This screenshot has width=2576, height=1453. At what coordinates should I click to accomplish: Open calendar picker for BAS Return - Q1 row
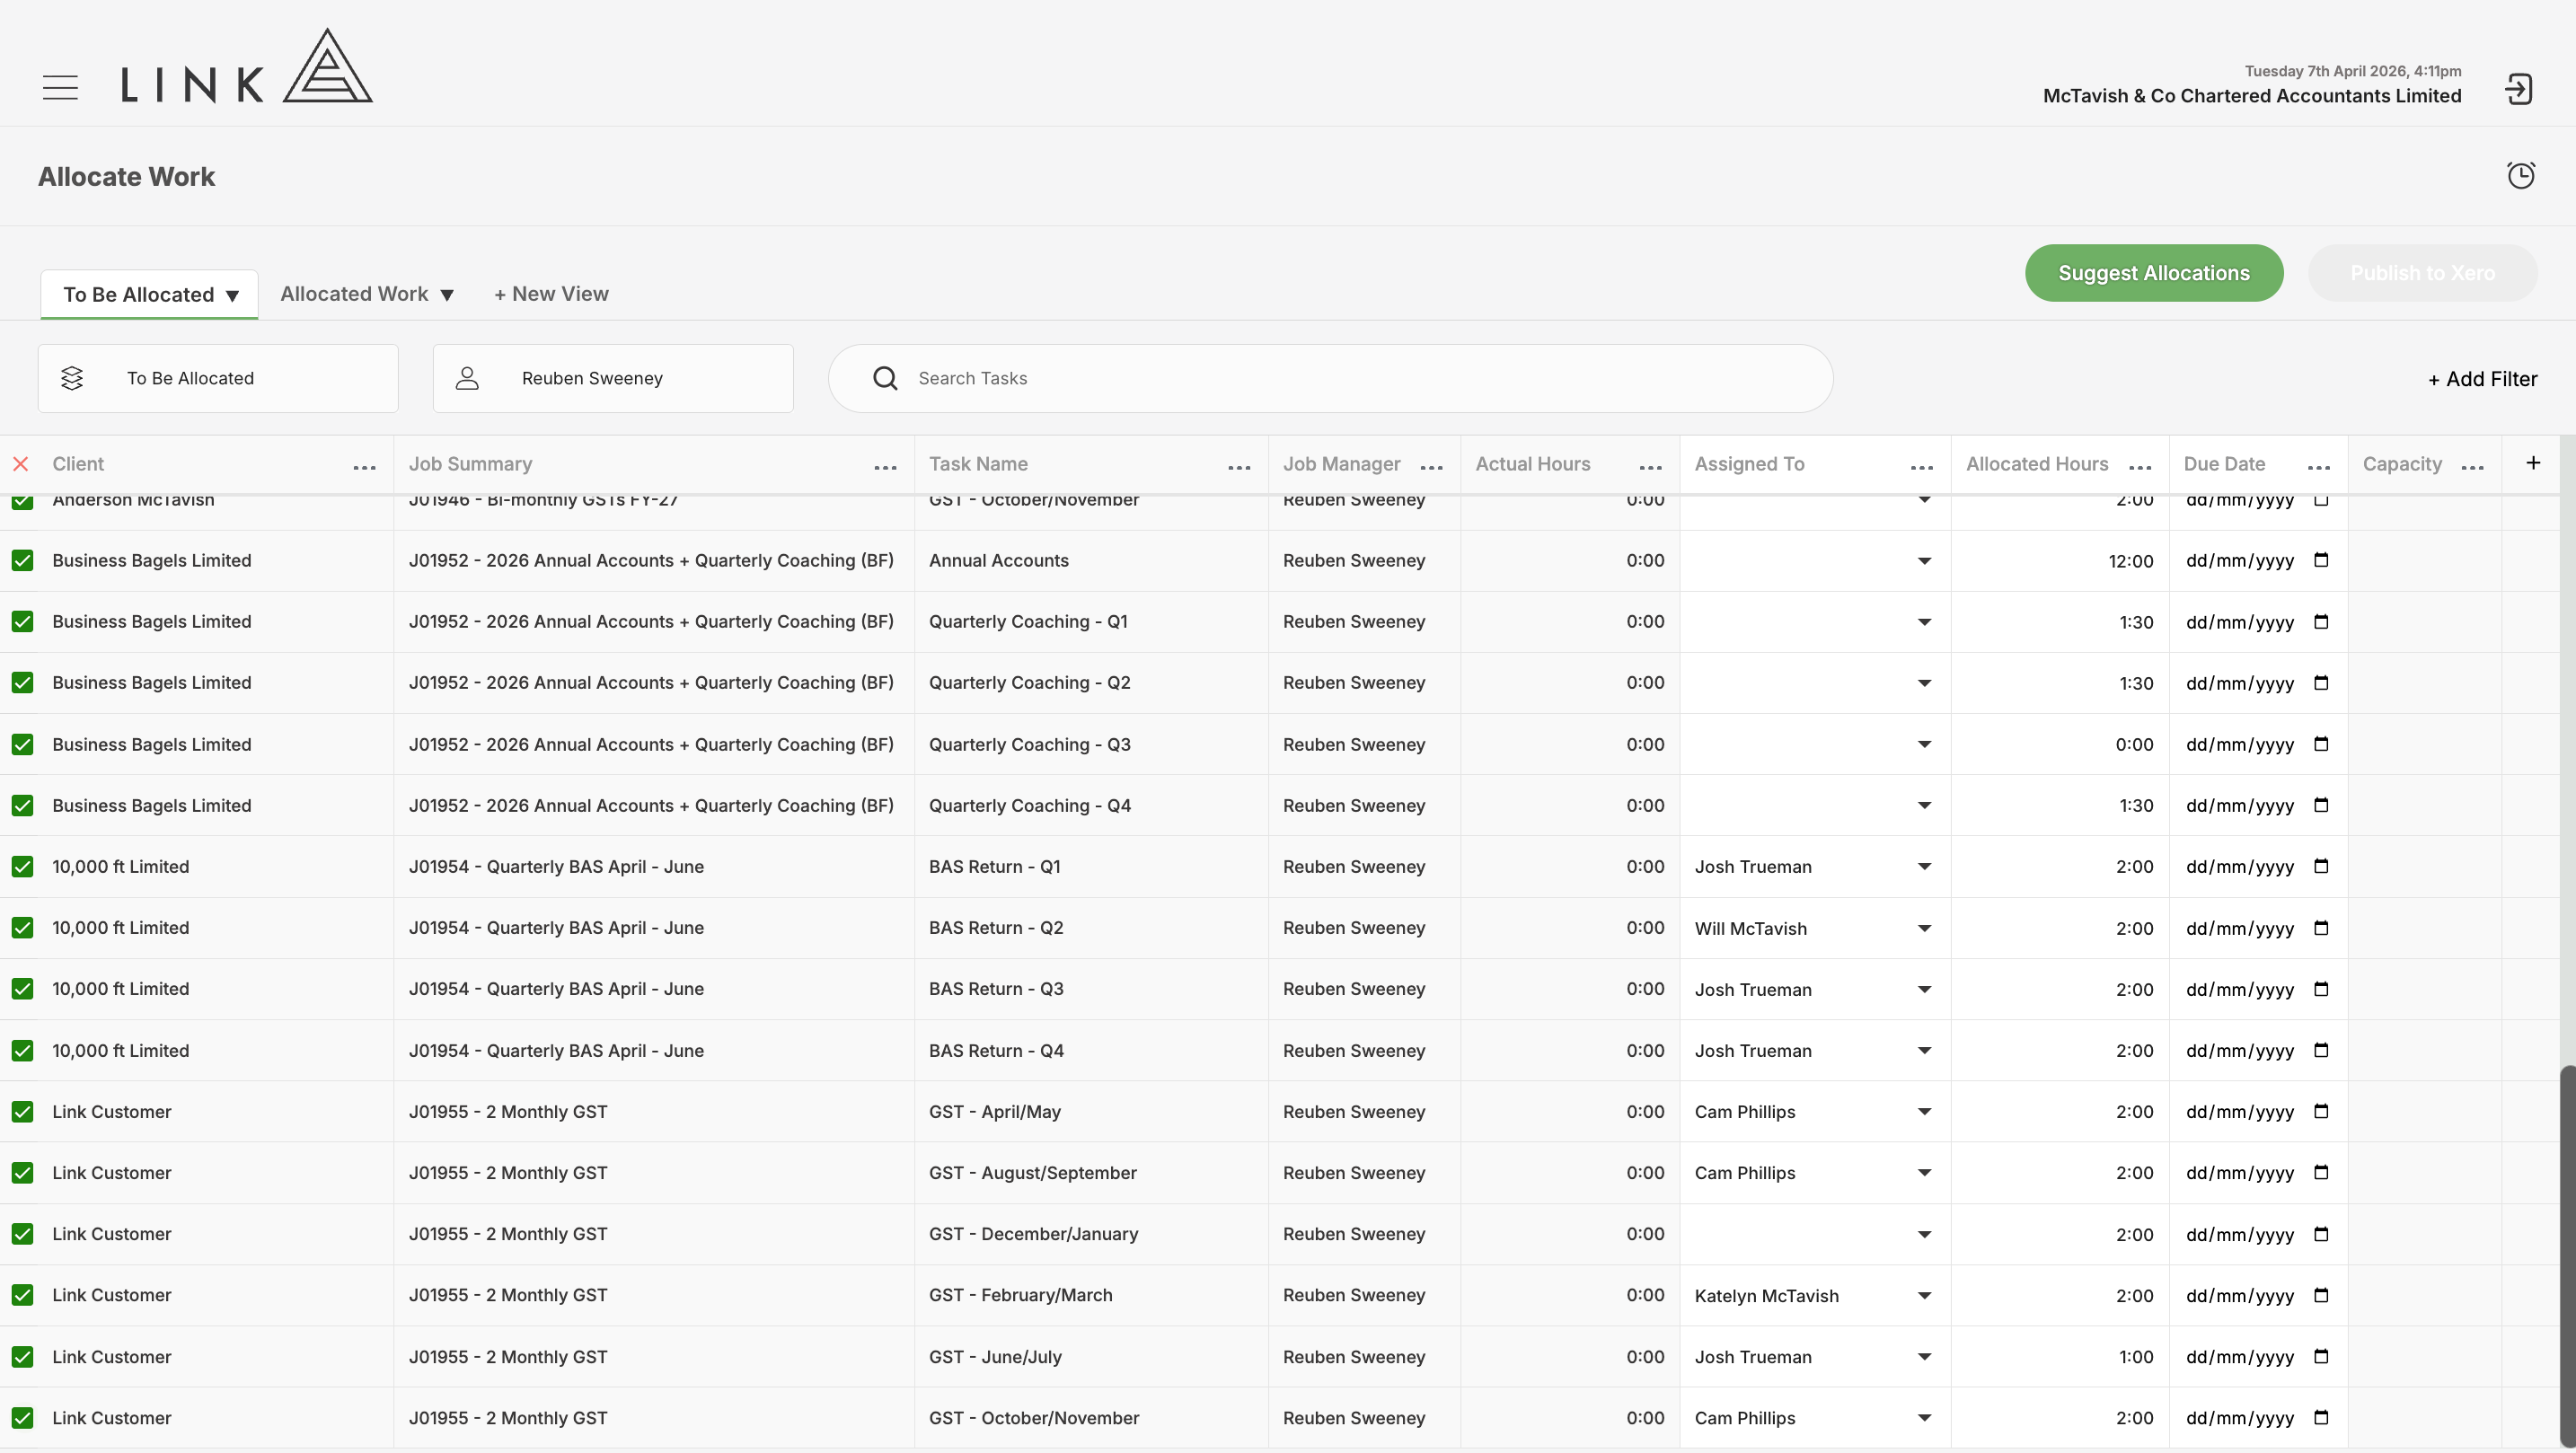2321,866
